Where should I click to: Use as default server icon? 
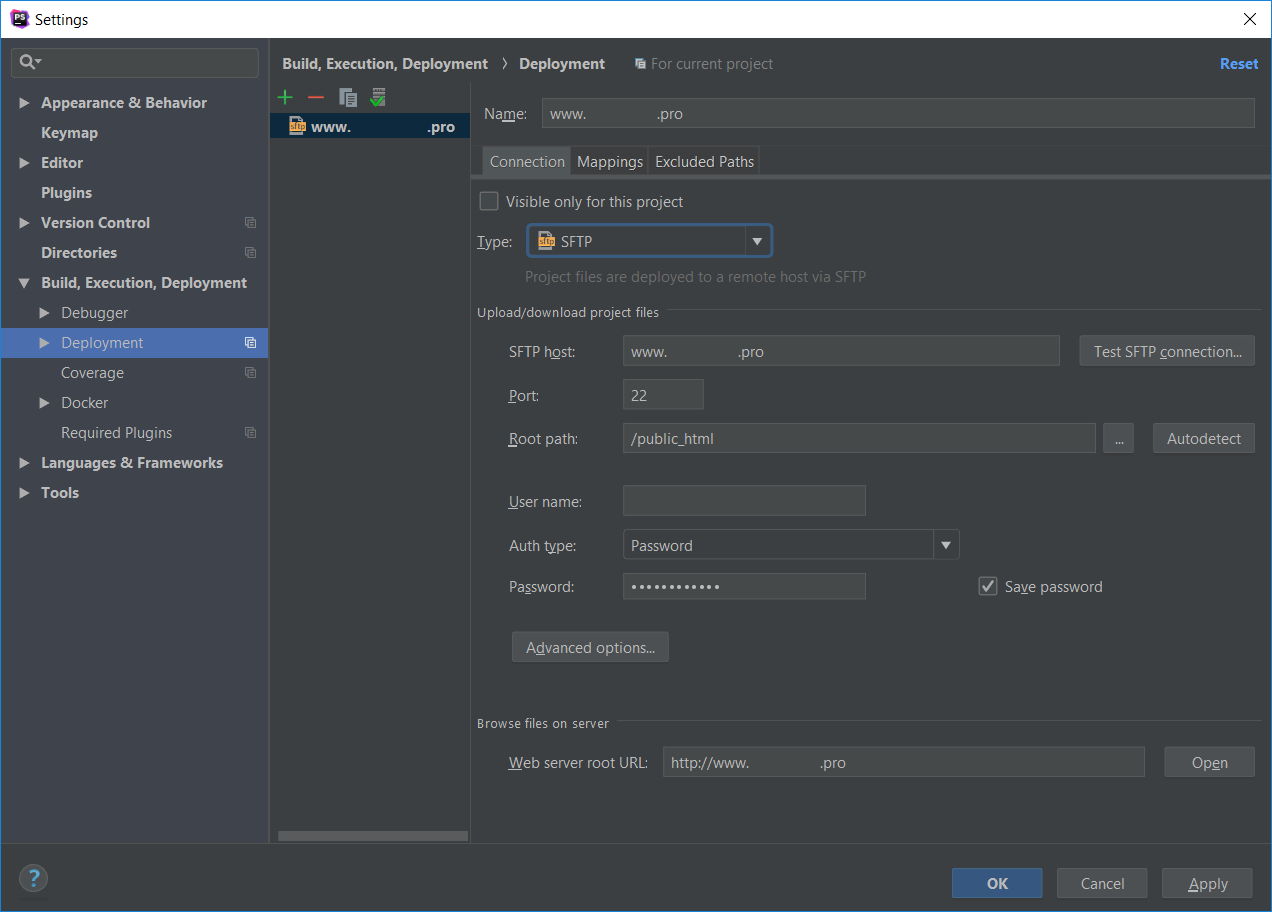point(378,97)
